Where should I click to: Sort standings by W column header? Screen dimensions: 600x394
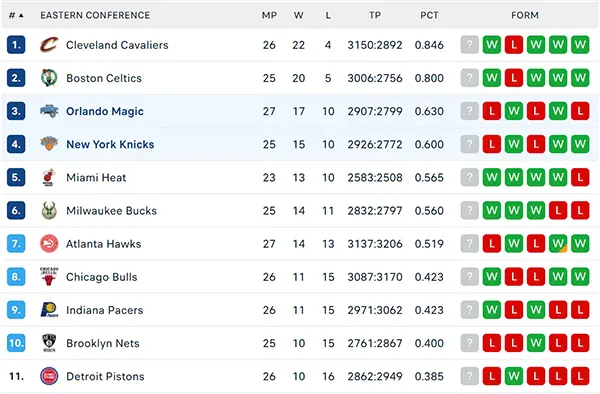point(298,15)
